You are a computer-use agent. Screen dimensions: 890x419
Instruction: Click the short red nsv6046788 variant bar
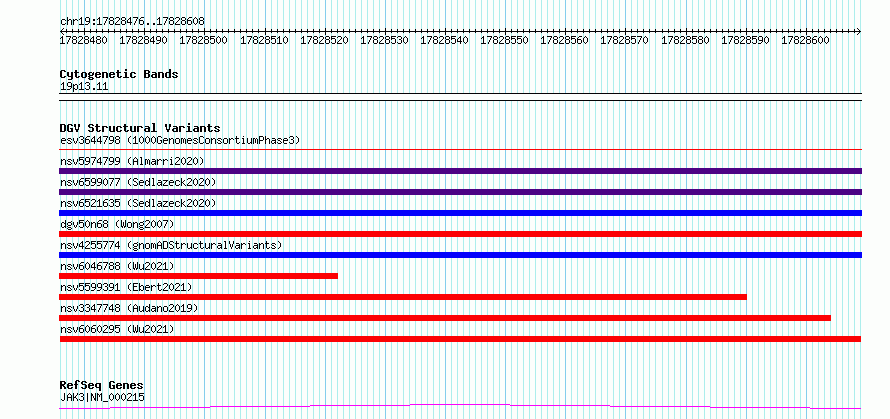(199, 276)
